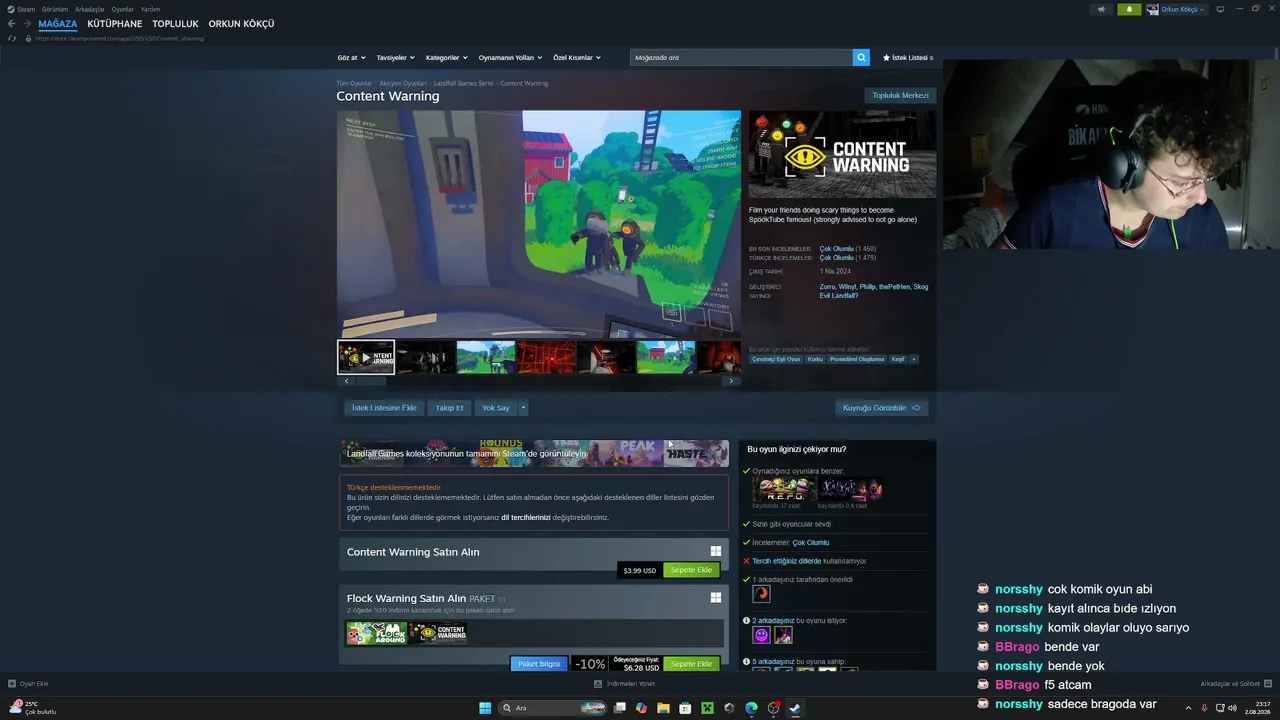Screen dimensions: 1280x720
Task: Switch to the KÜTÜPHANE tab
Action: 114,24
